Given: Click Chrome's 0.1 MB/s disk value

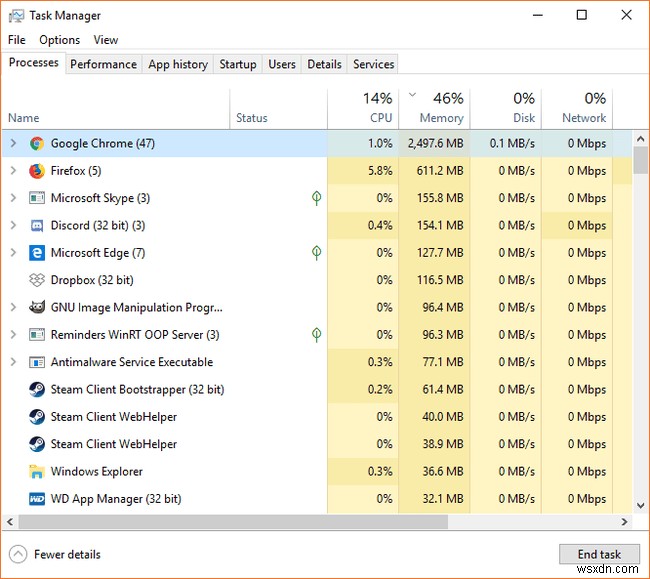Looking at the screenshot, I should click(512, 143).
